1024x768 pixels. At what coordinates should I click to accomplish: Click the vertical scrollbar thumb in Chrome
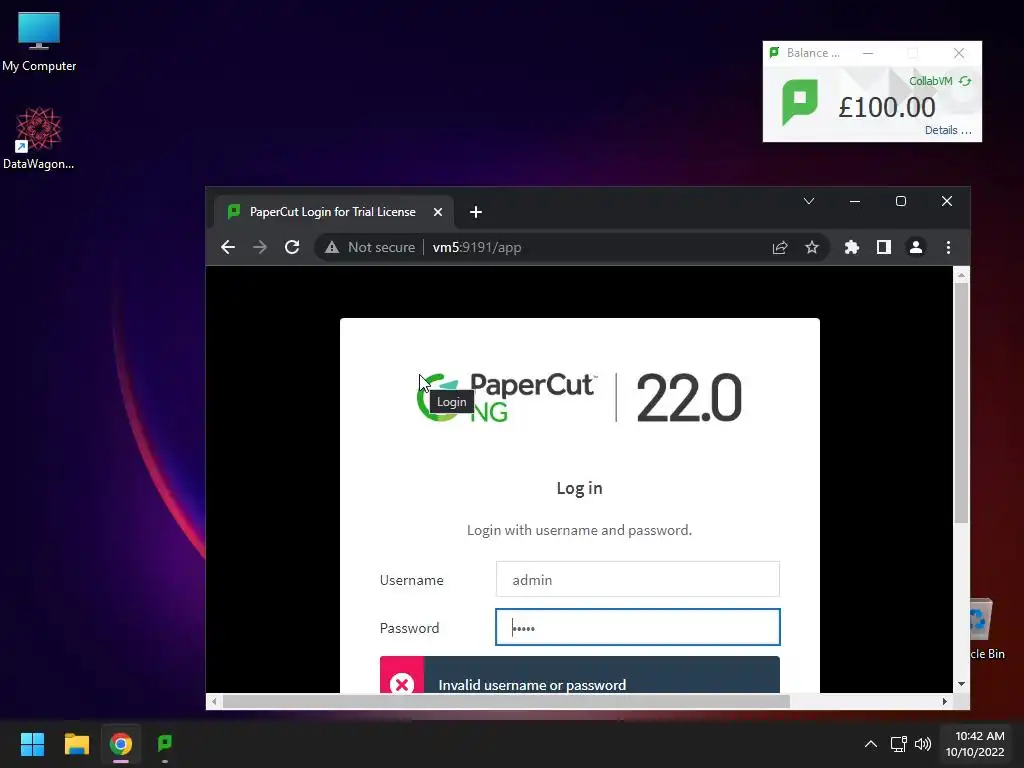961,402
